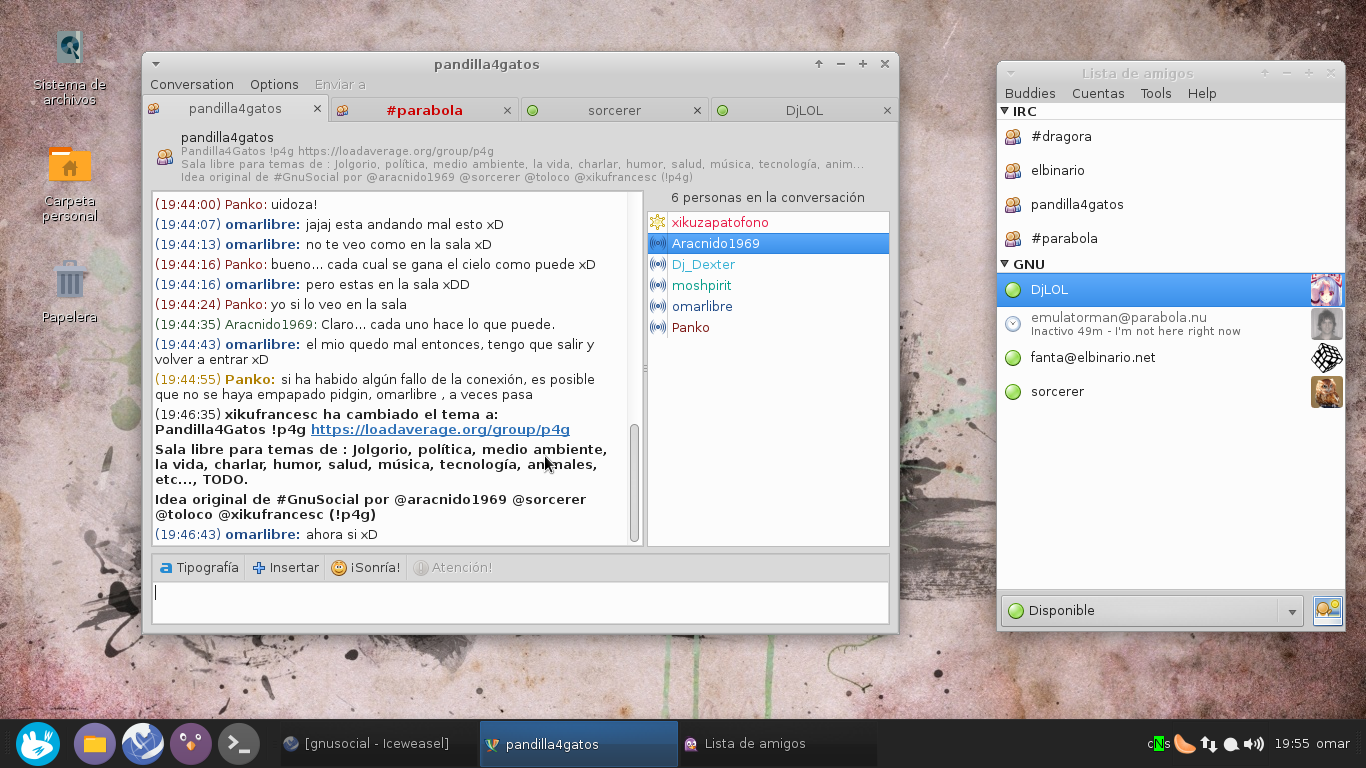This screenshot has width=1366, height=768.
Task: Select xikuzapatofono in the user list
Action: [x=768, y=222]
